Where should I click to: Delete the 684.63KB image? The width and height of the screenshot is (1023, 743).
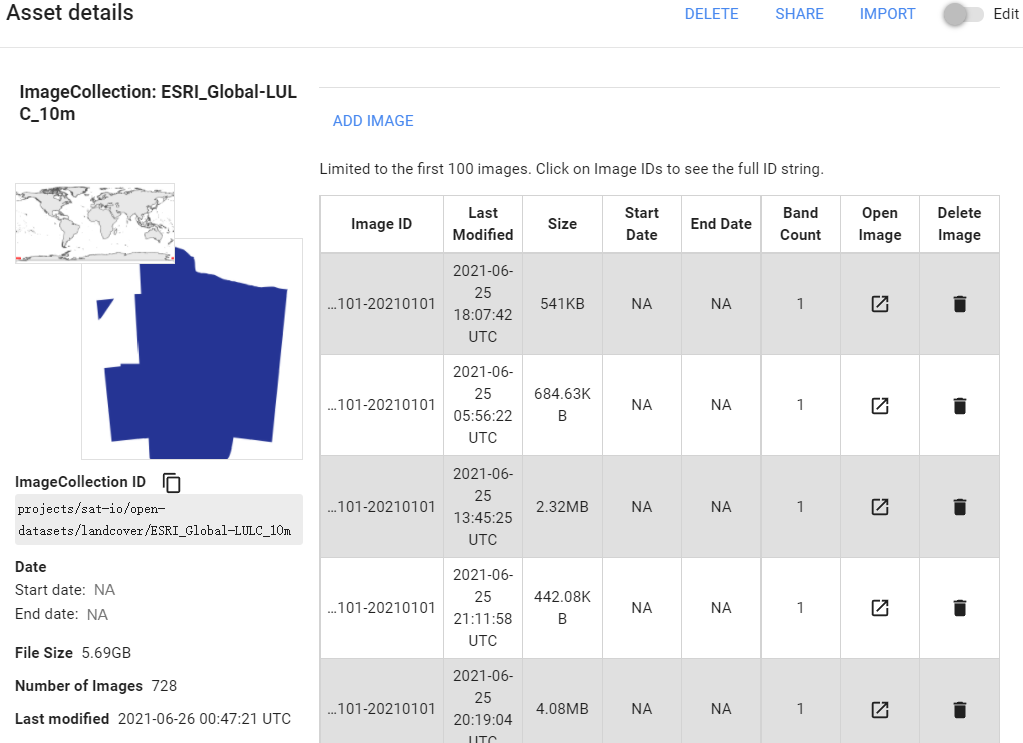pos(959,406)
